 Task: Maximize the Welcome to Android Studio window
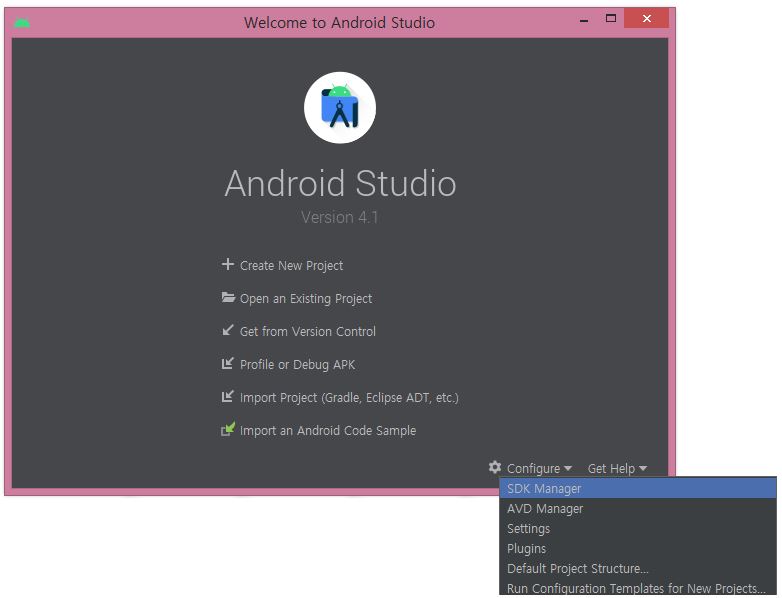pos(610,19)
